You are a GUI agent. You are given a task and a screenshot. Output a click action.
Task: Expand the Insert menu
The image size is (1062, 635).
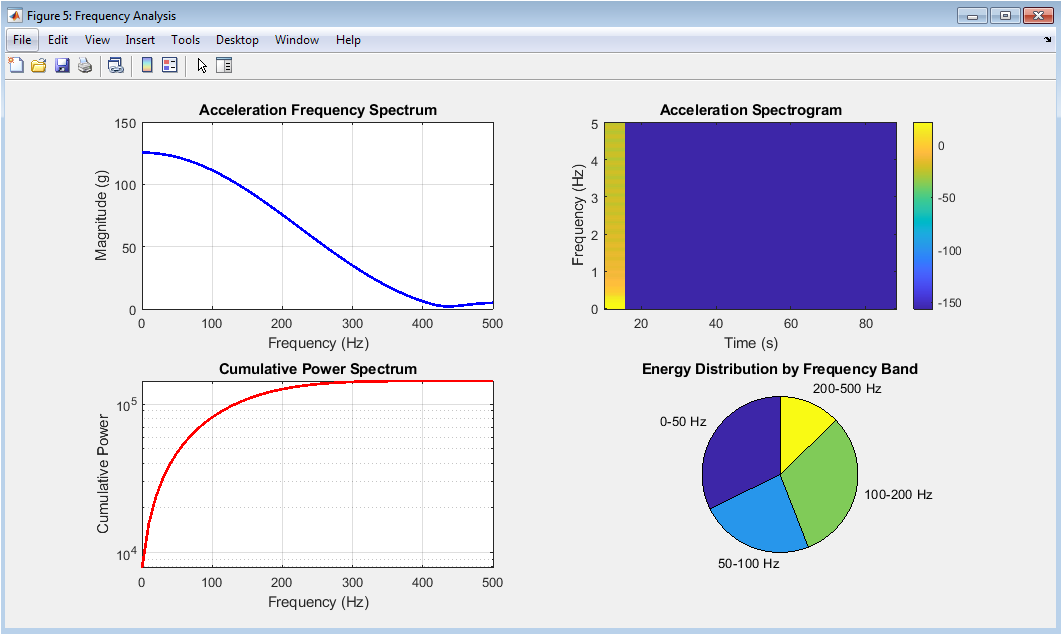(x=140, y=40)
